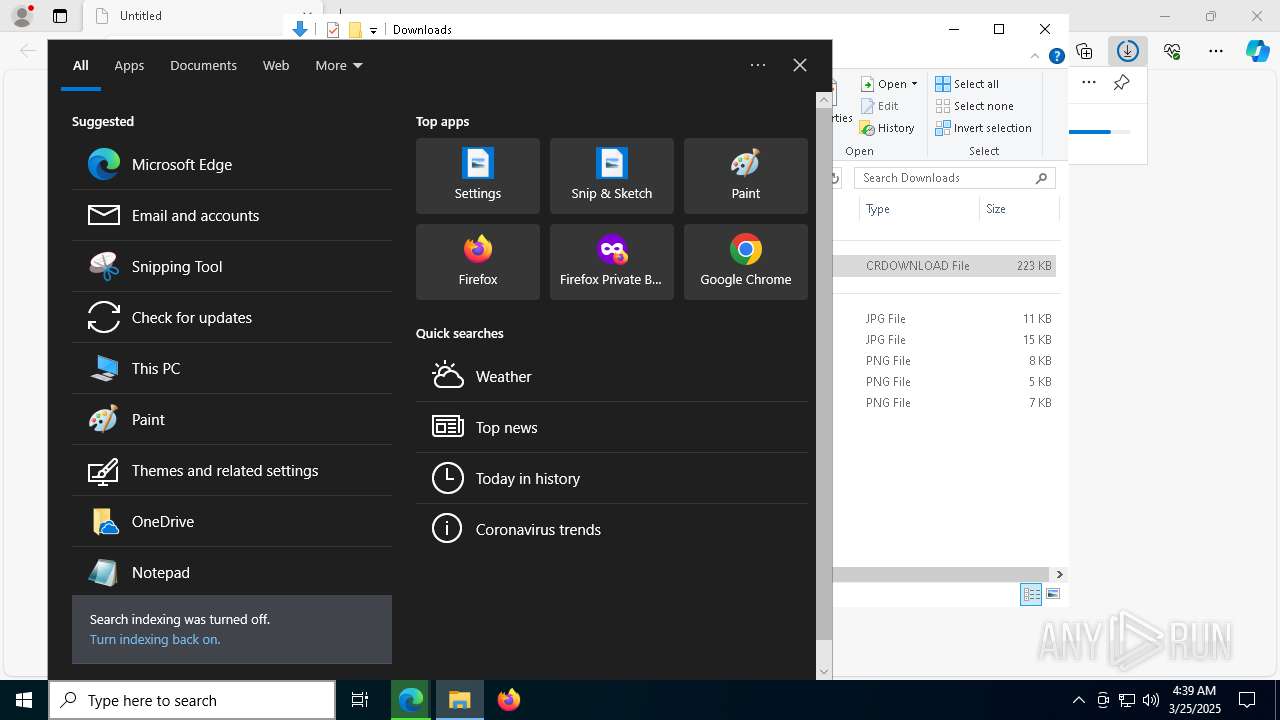Screen dimensions: 1280x720
Task: Select the CRDOWNLOAD File row
Action: click(x=945, y=266)
